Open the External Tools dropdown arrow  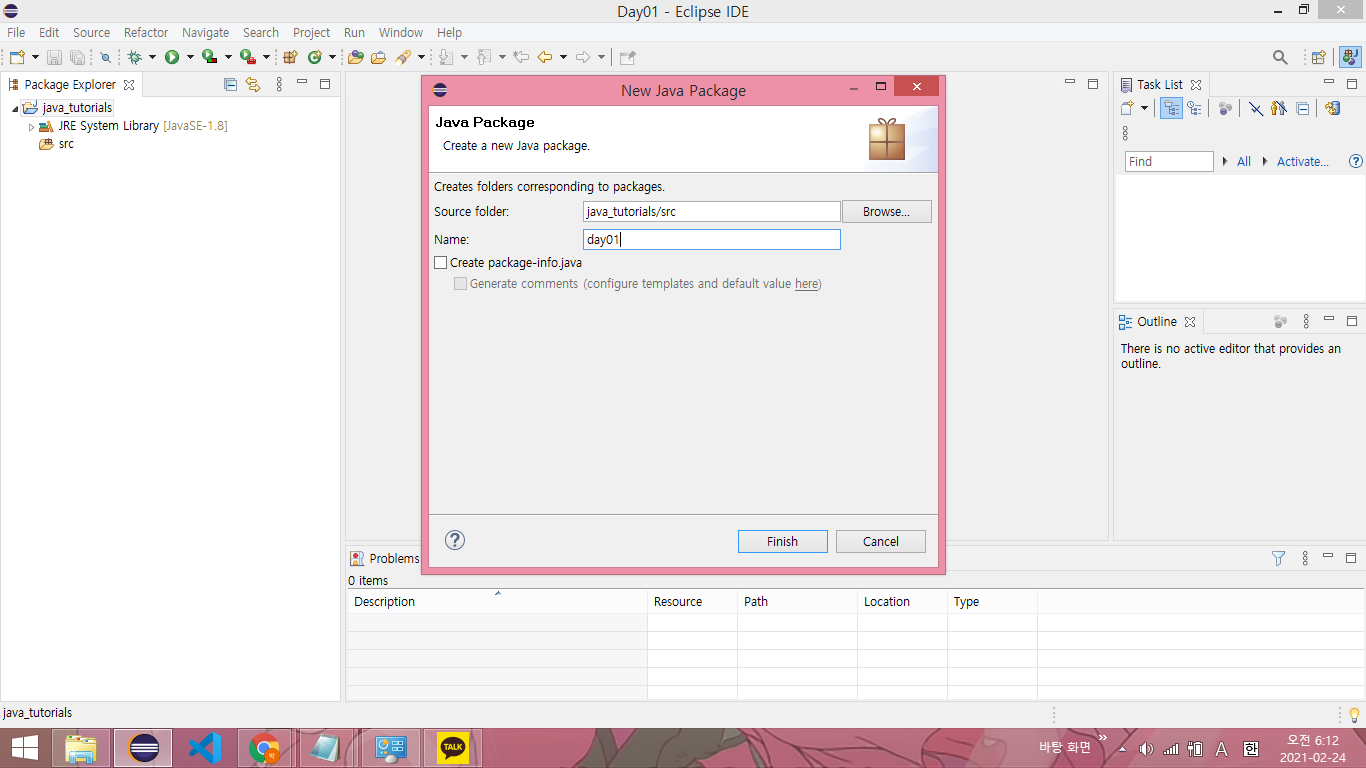[266, 57]
